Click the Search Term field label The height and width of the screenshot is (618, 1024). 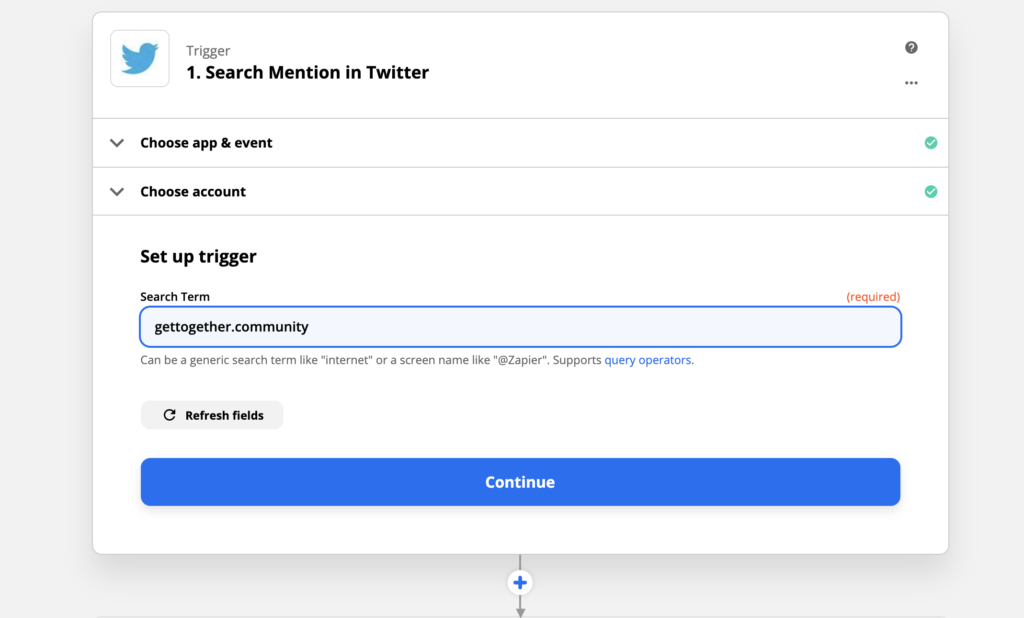(175, 297)
